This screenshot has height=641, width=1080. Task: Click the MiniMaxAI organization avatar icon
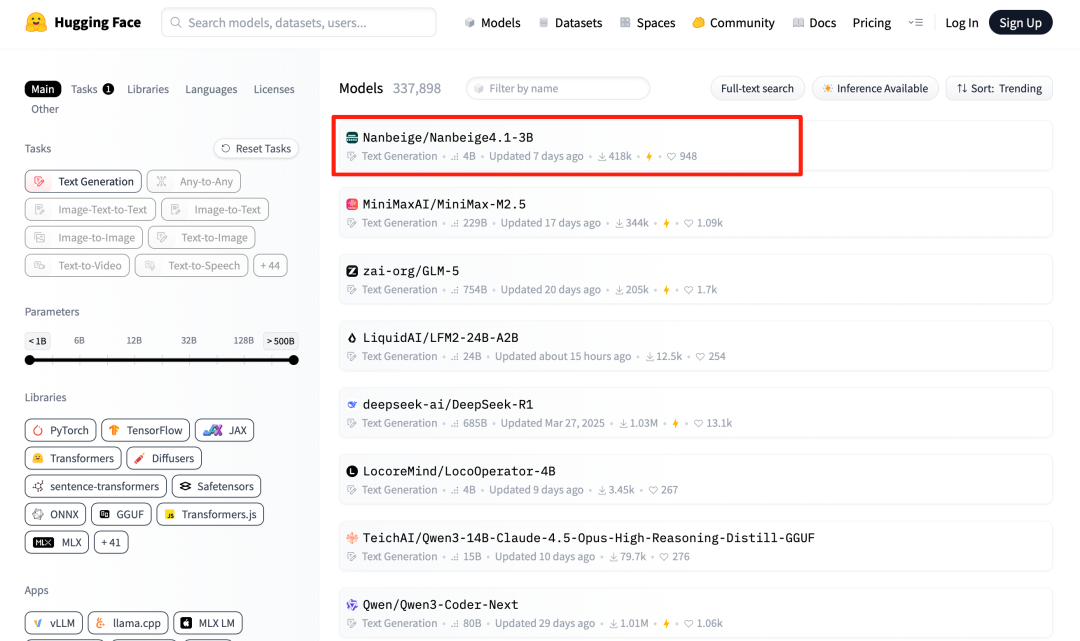coord(352,204)
